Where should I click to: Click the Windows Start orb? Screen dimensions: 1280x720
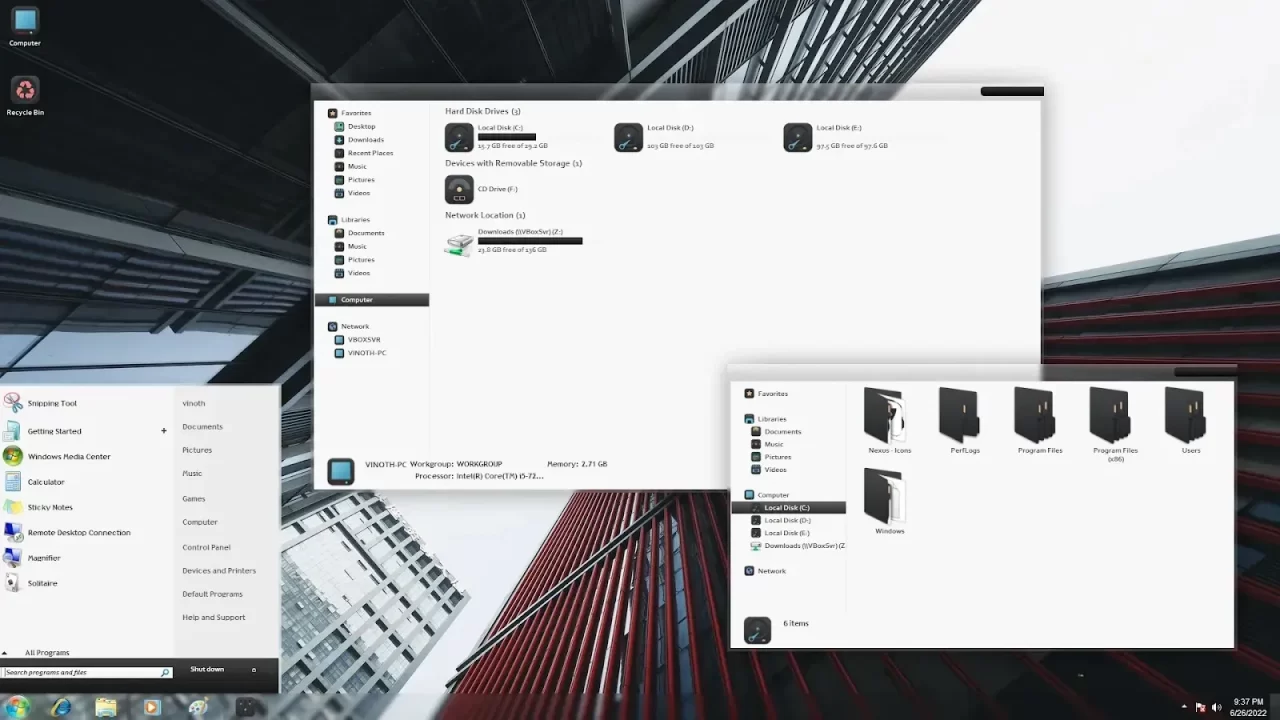(x=18, y=707)
